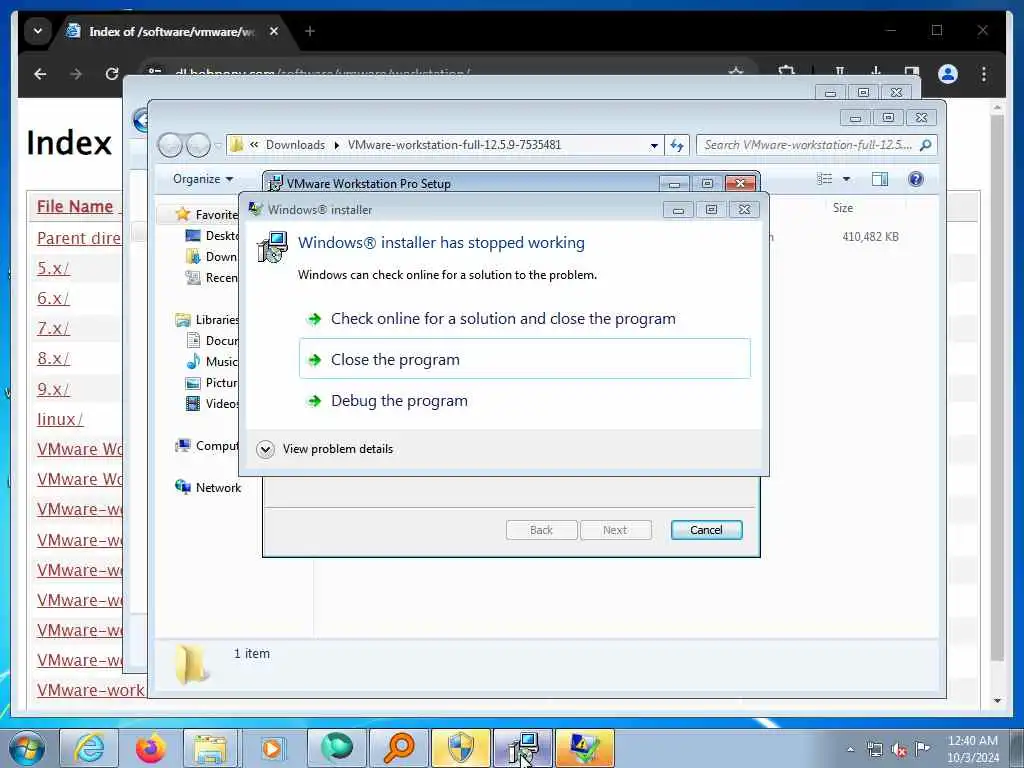The width and height of the screenshot is (1024, 768).
Task: Select Network in Explorer sidebar
Action: point(208,488)
